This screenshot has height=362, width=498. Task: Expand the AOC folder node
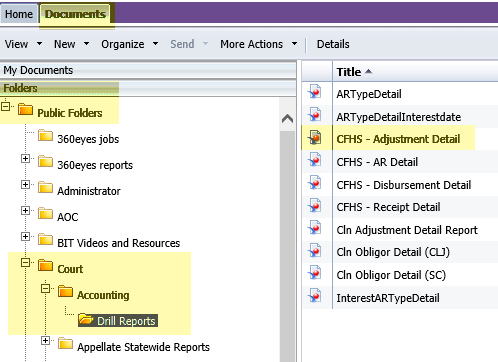click(25, 211)
